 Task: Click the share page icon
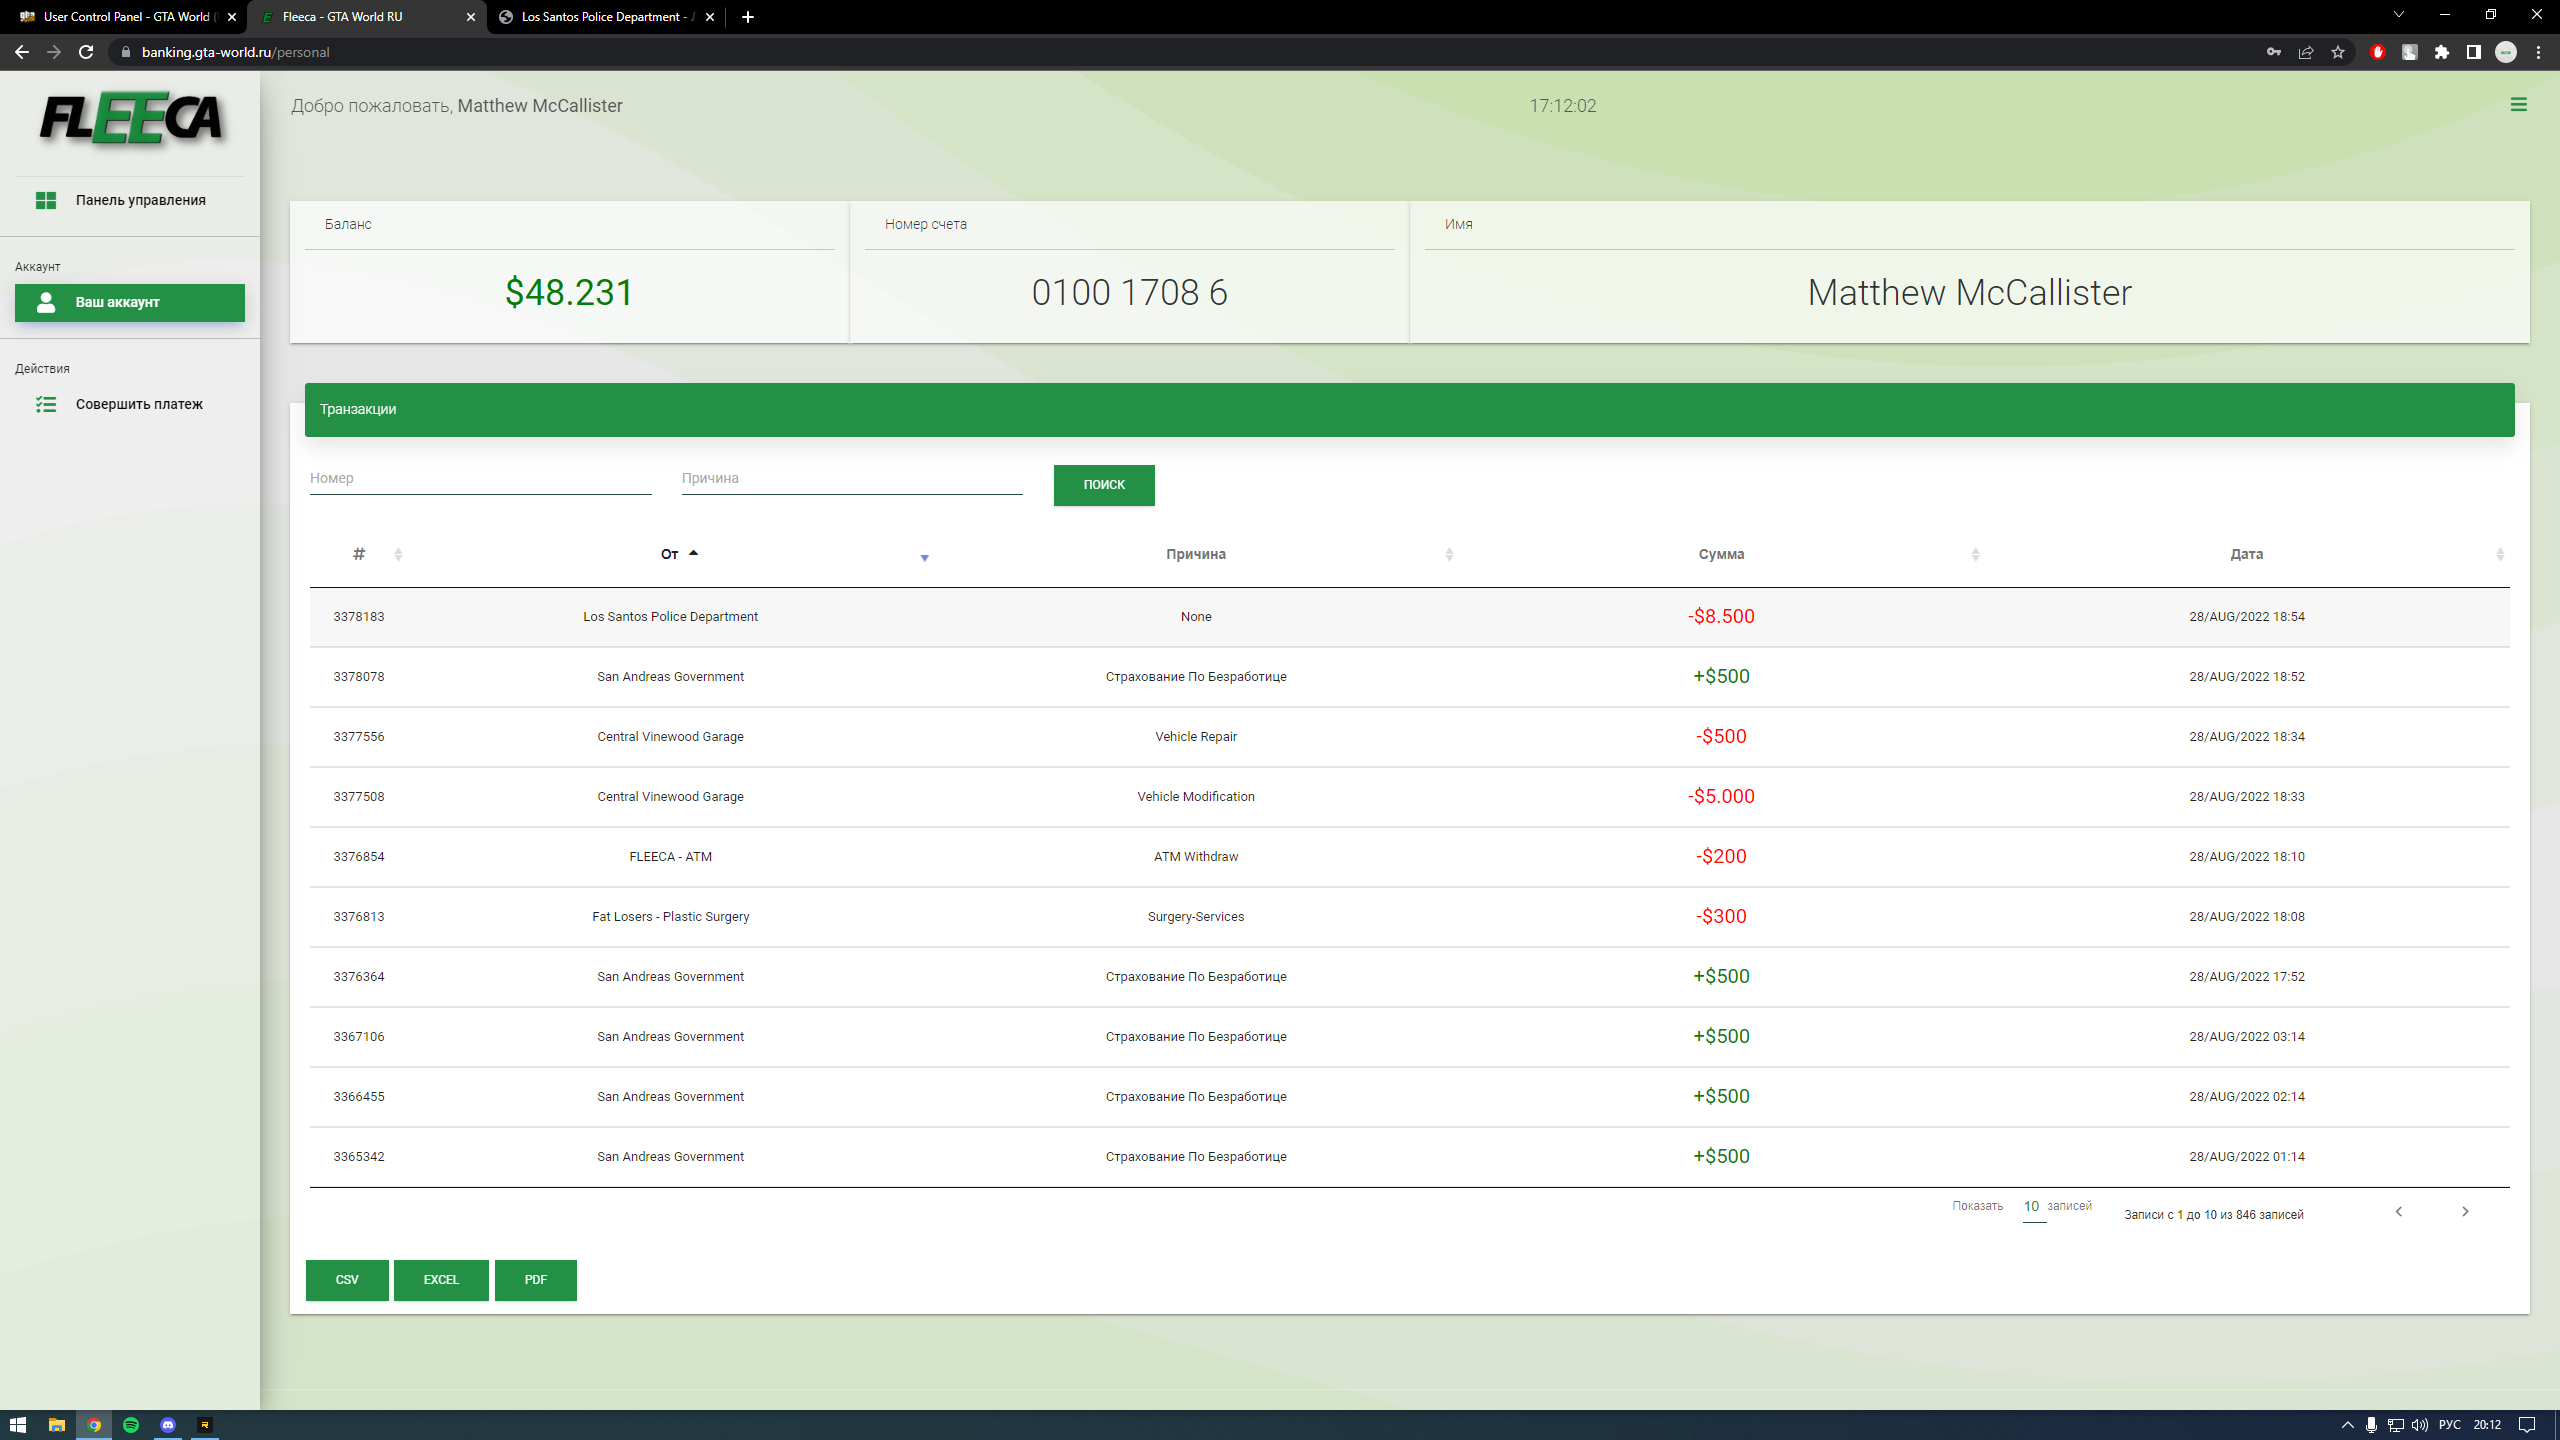coord(2306,52)
